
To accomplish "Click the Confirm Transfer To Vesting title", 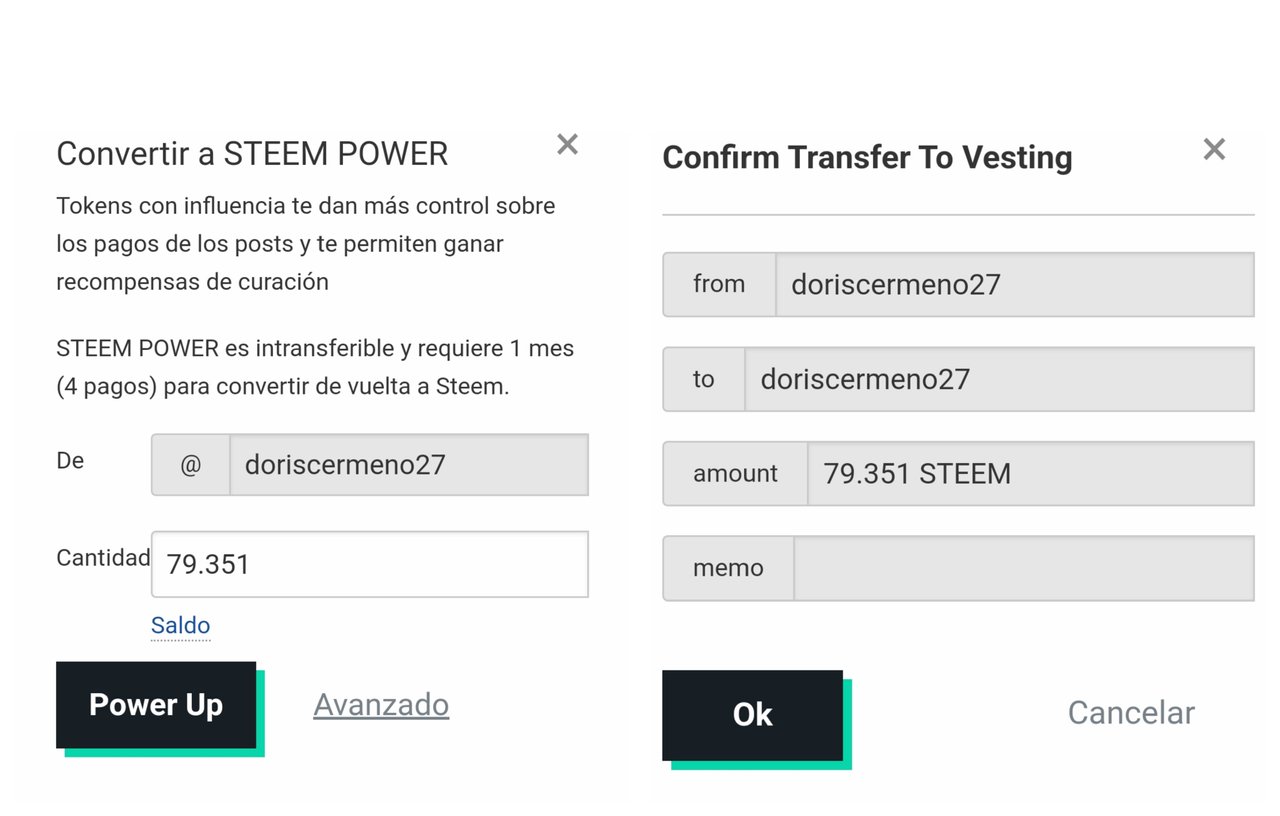I will coord(867,157).
